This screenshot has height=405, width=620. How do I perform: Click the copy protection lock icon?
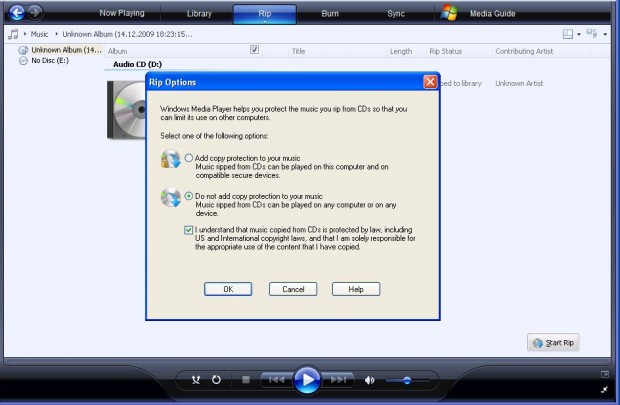pyautogui.click(x=170, y=159)
